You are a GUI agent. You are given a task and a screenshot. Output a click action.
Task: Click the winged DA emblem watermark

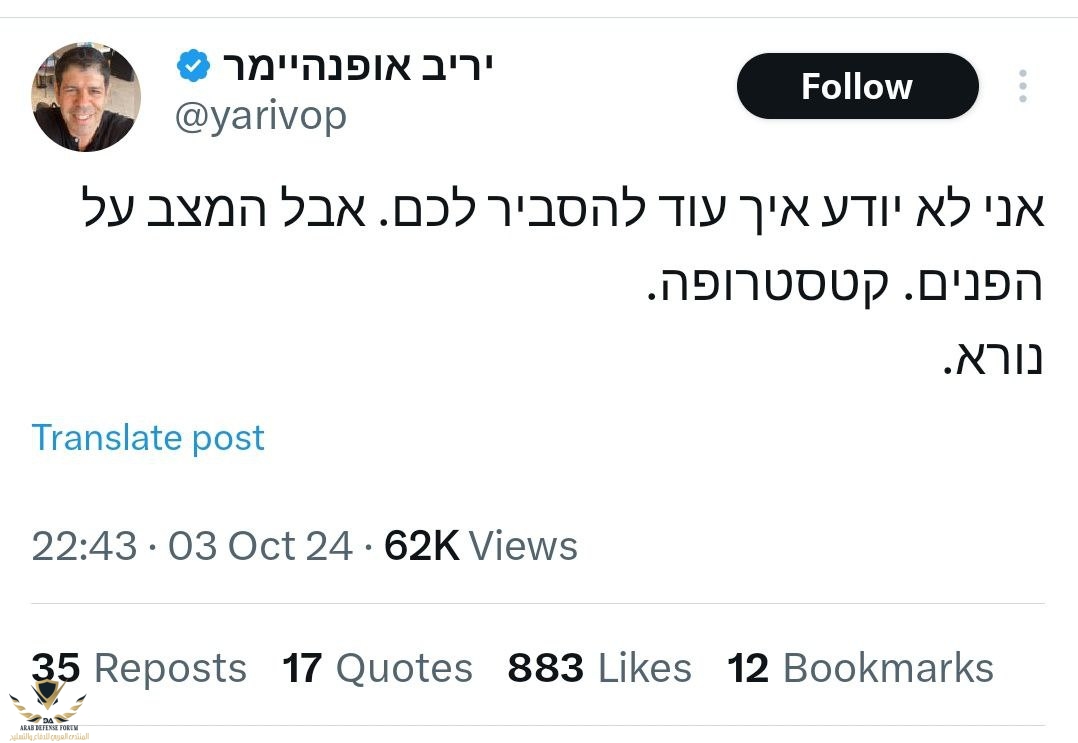point(47,702)
